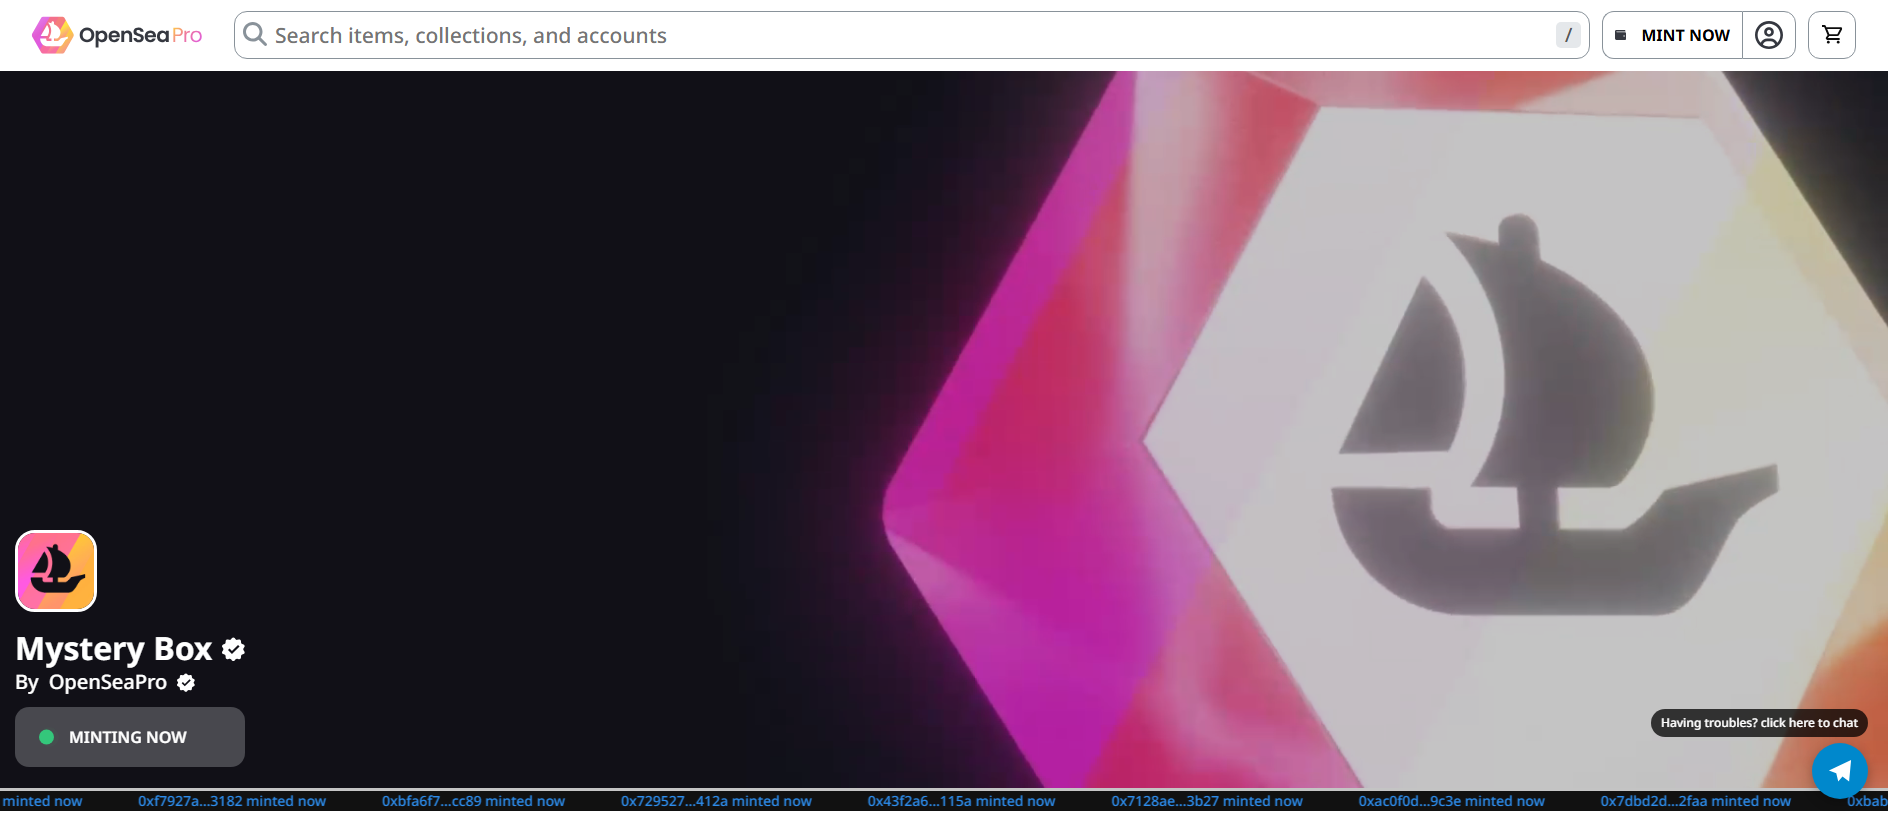Click the slash shortcut key badge

coord(1568,35)
